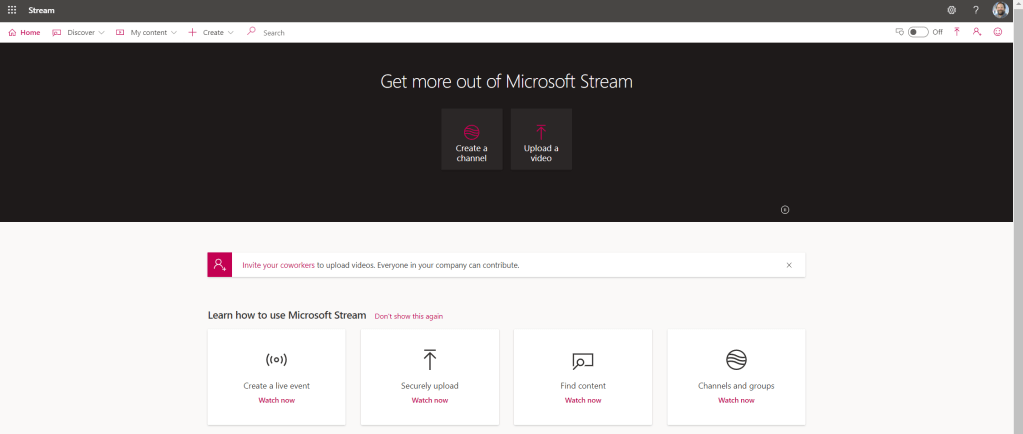Open the app launcher waffle icon

[12, 10]
